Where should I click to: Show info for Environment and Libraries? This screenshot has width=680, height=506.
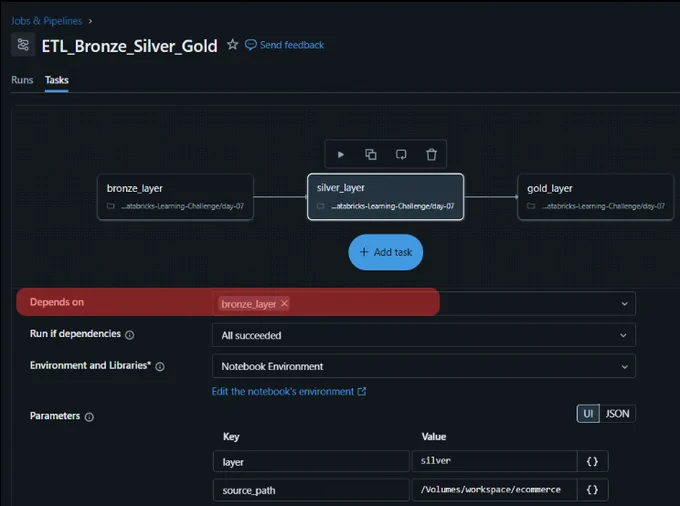pos(160,366)
